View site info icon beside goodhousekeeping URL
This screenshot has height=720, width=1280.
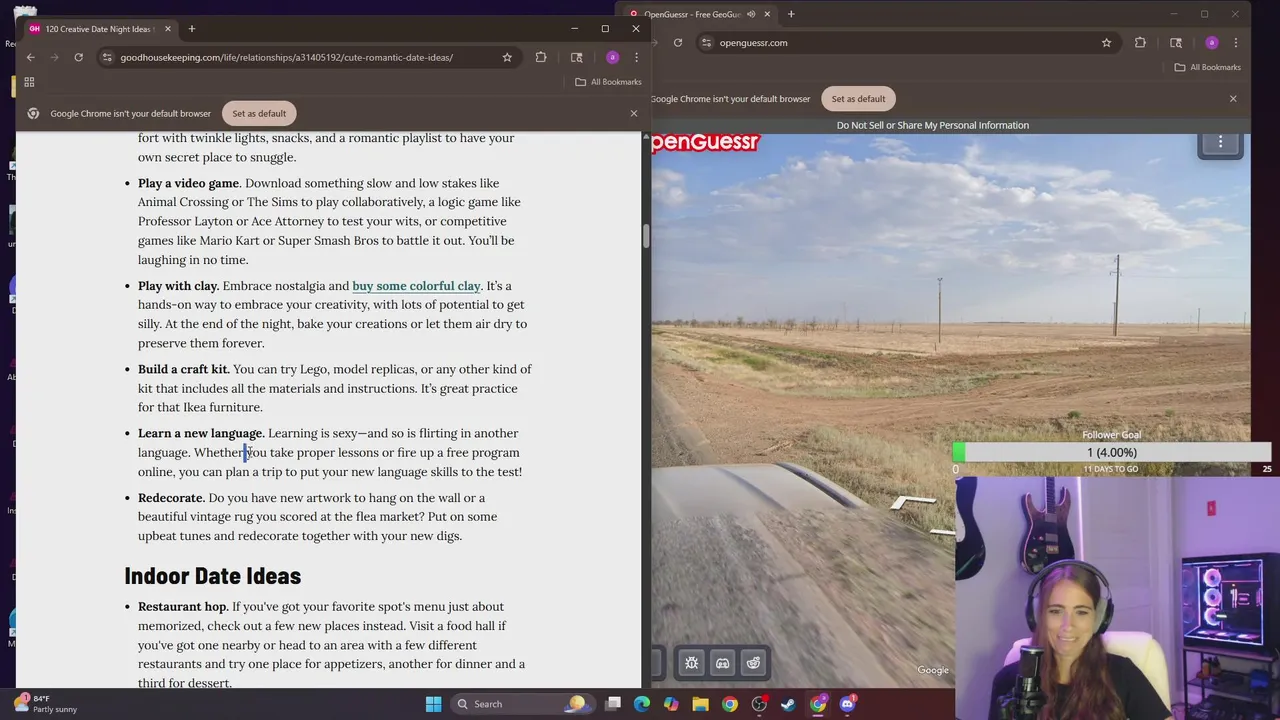pyautogui.click(x=107, y=57)
